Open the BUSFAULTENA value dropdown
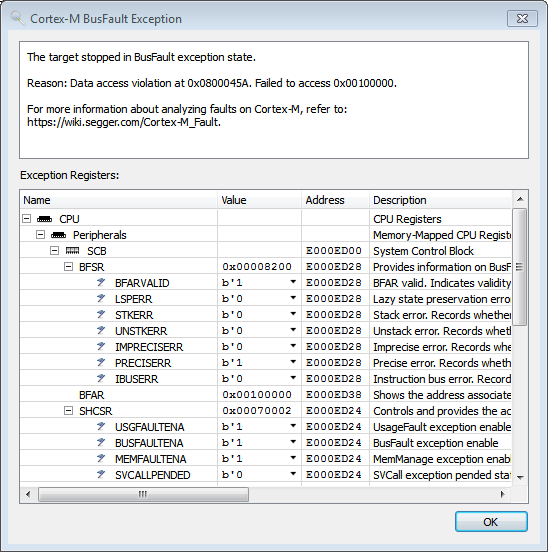Screen dimensions: 548x552 click(x=293, y=442)
